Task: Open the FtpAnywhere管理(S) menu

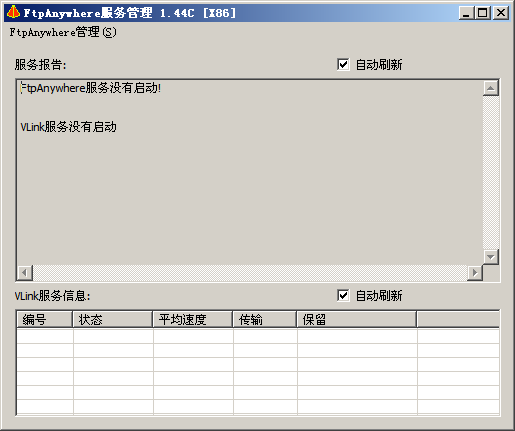Action: [63, 33]
